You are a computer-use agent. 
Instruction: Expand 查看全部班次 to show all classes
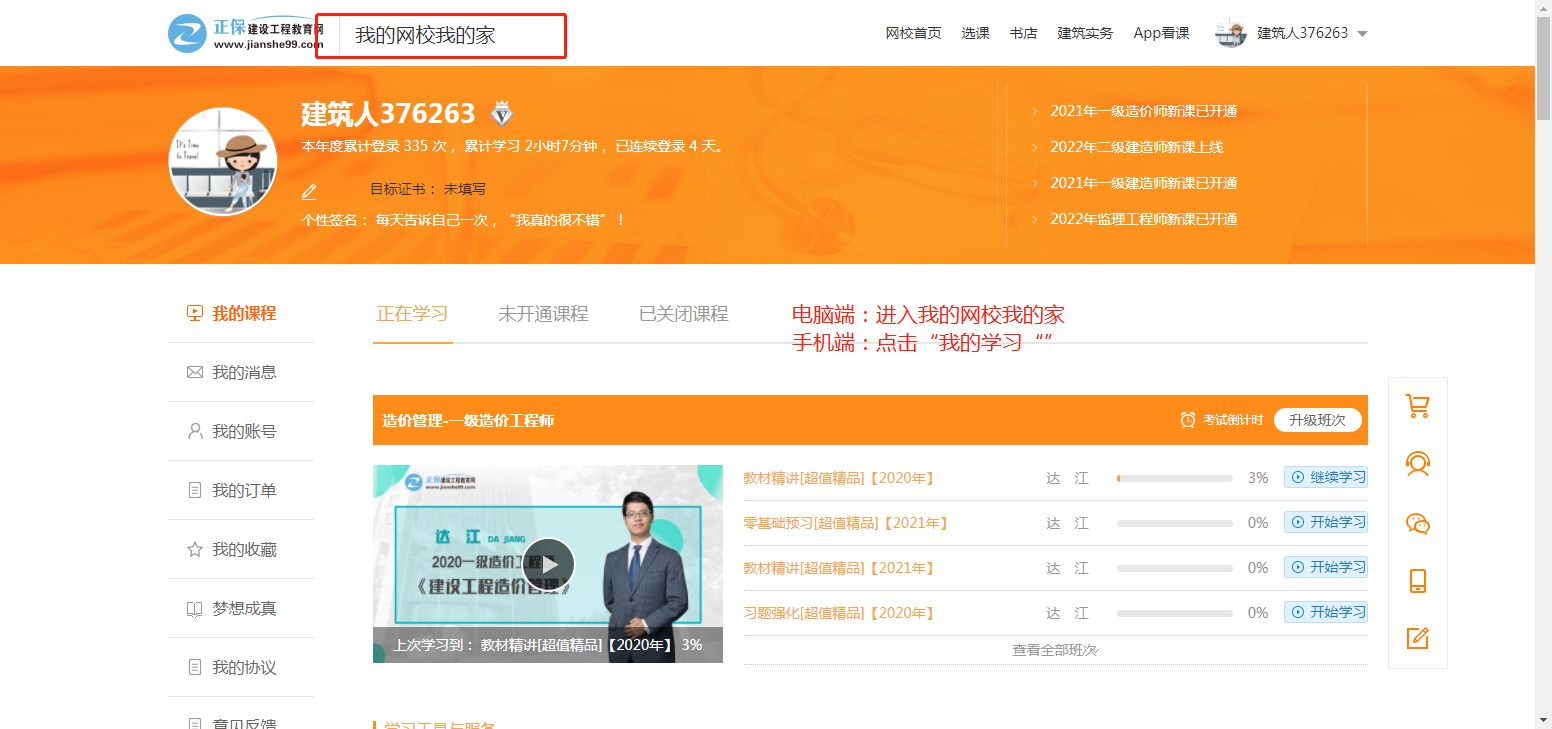(1055, 650)
